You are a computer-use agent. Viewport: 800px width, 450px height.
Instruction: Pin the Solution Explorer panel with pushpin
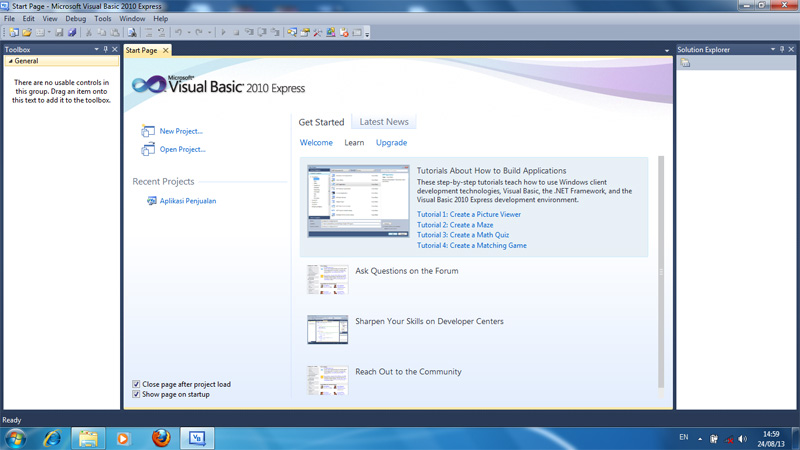click(x=782, y=49)
